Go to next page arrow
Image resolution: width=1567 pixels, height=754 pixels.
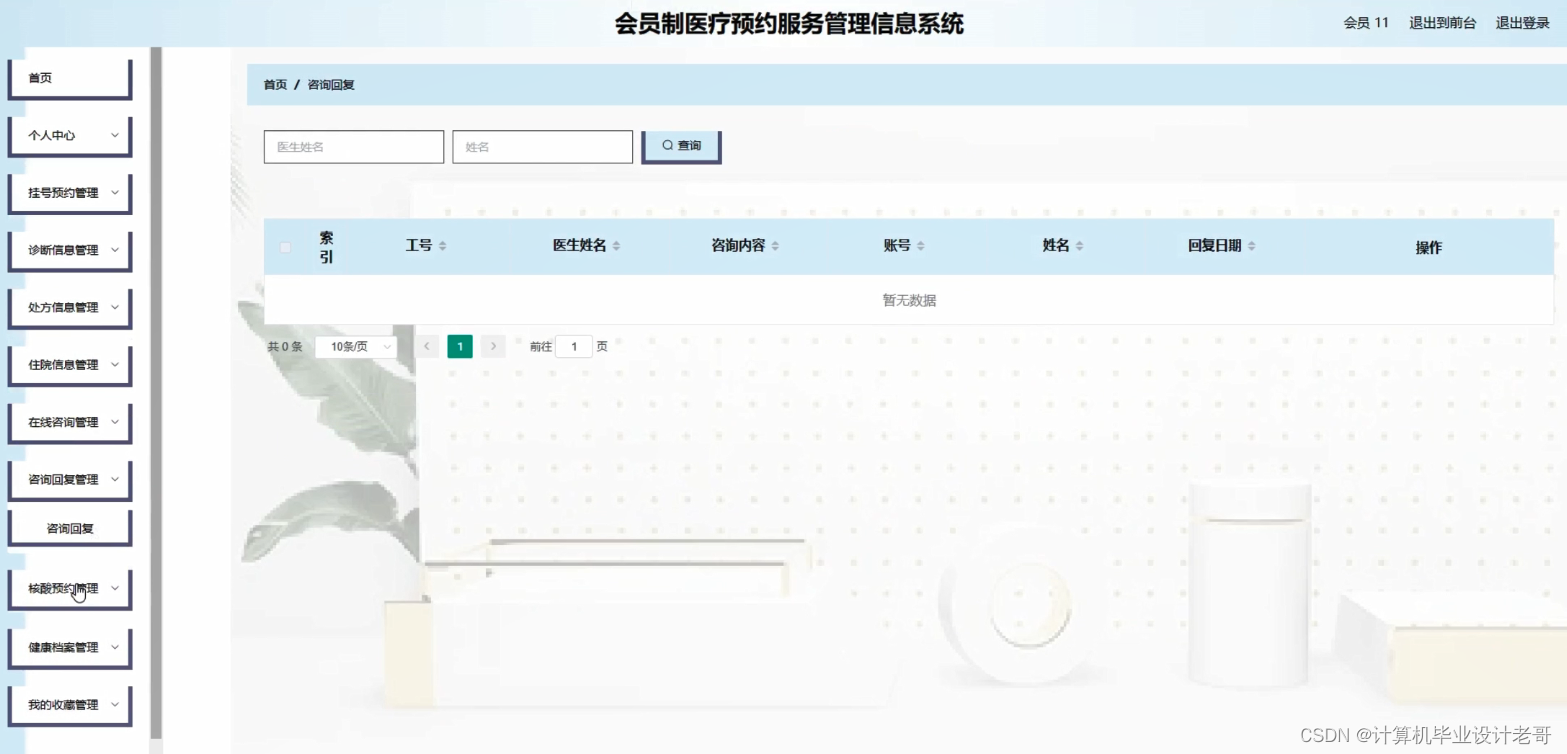point(493,347)
